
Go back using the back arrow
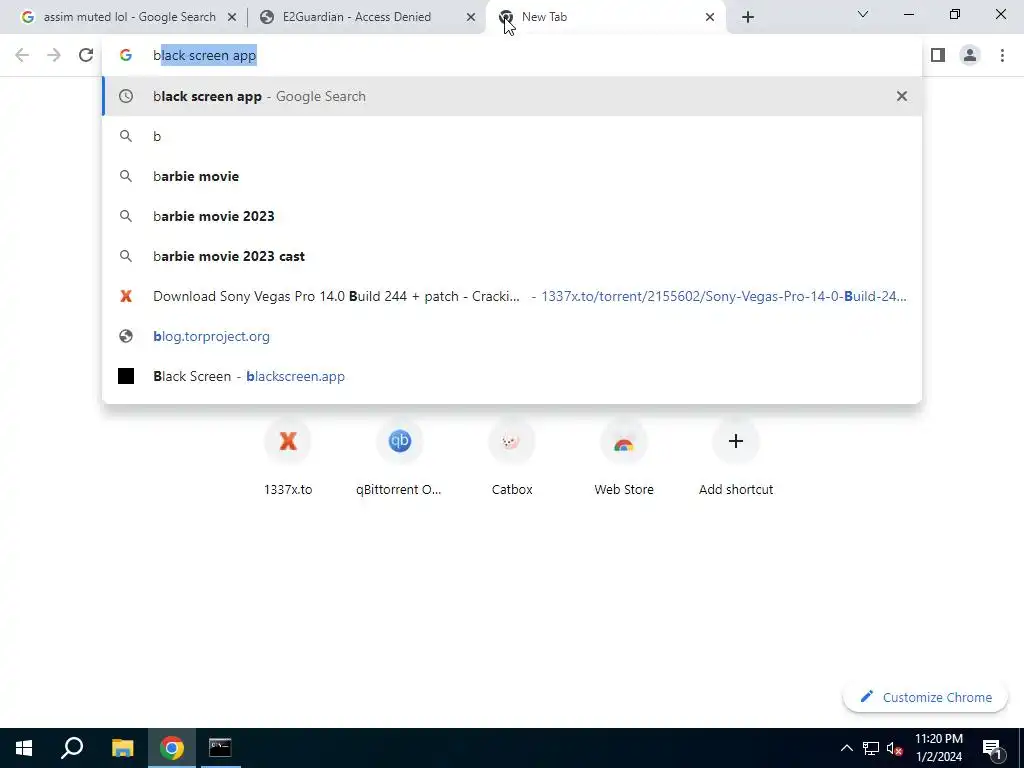[x=22, y=55]
